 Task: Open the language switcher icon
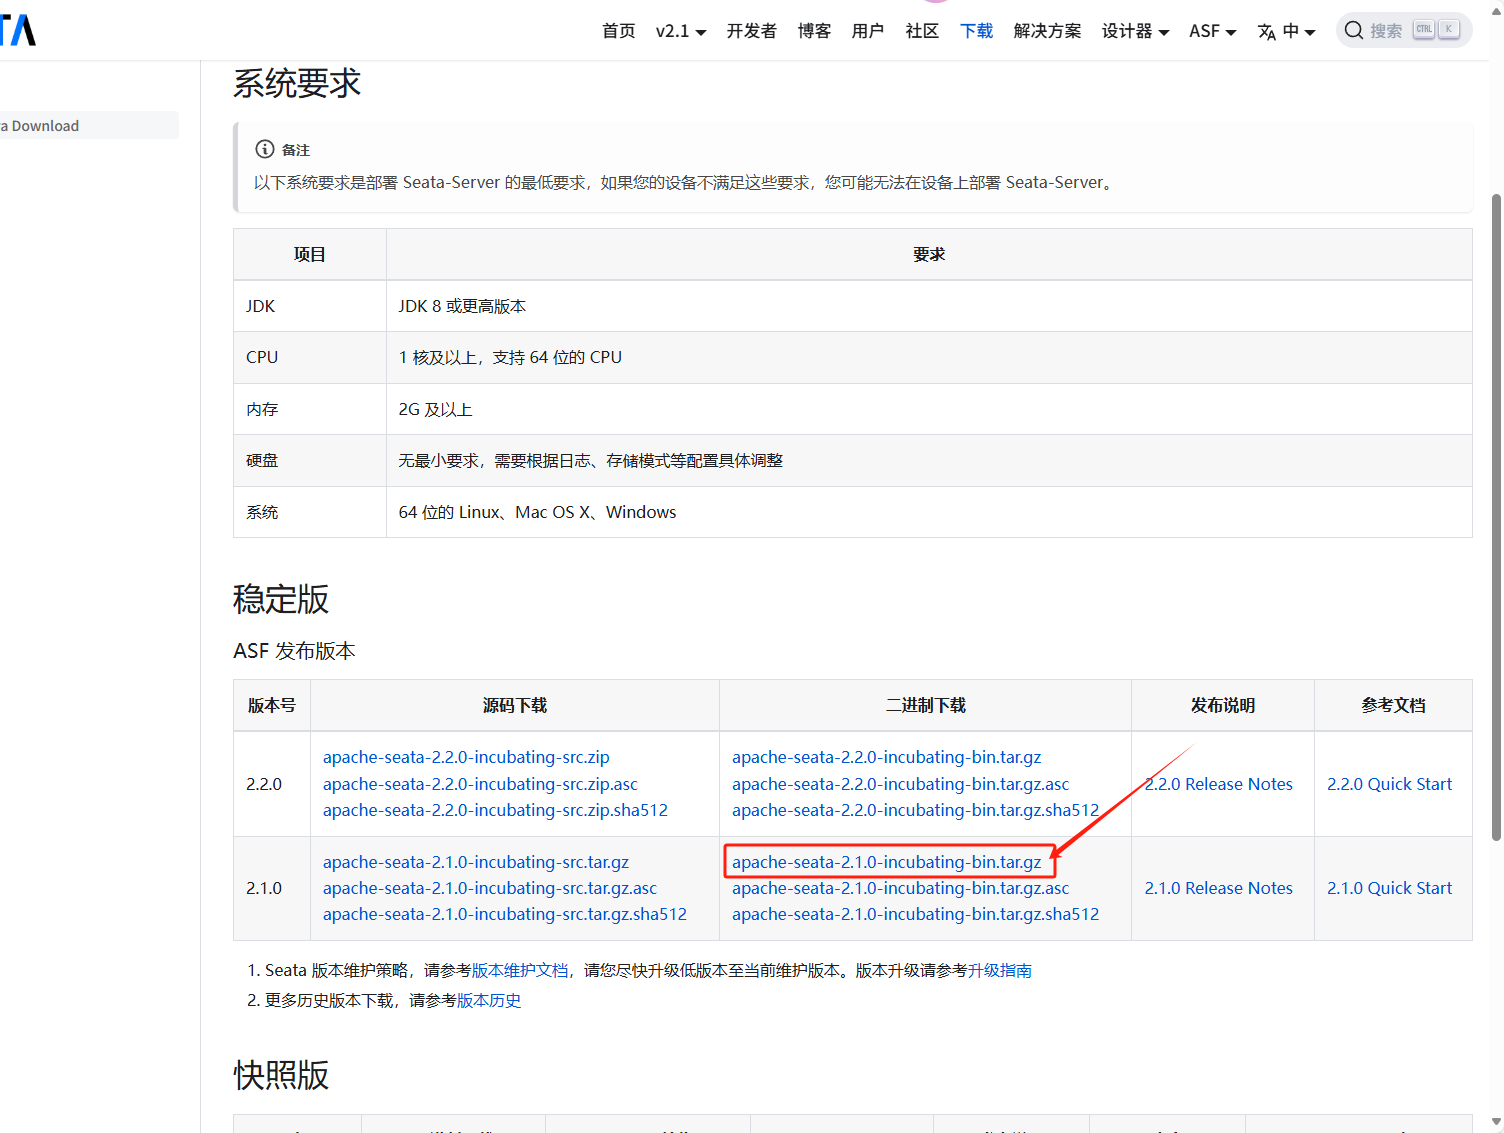pyautogui.click(x=1266, y=31)
